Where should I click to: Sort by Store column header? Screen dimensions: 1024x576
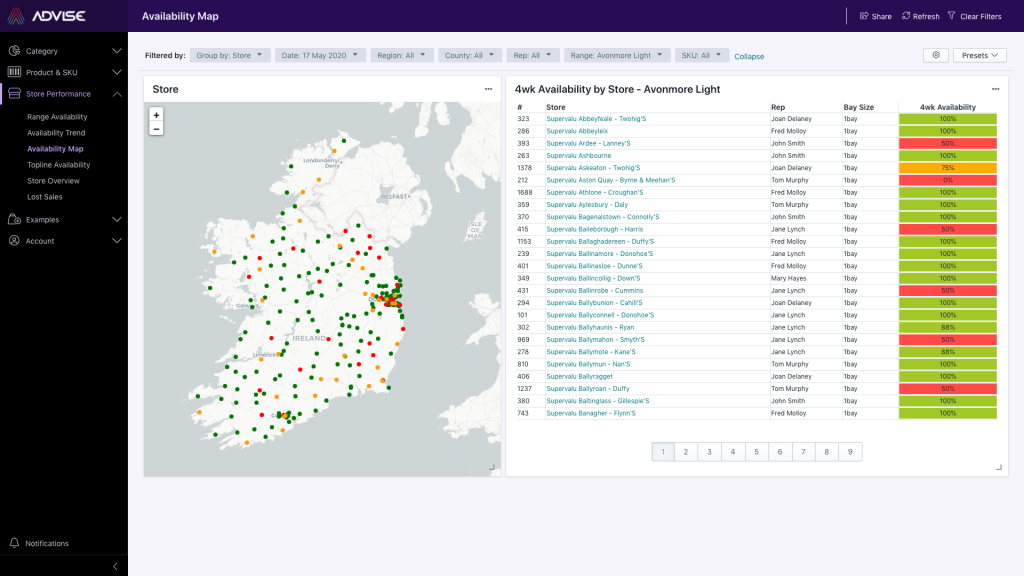pyautogui.click(x=556, y=107)
